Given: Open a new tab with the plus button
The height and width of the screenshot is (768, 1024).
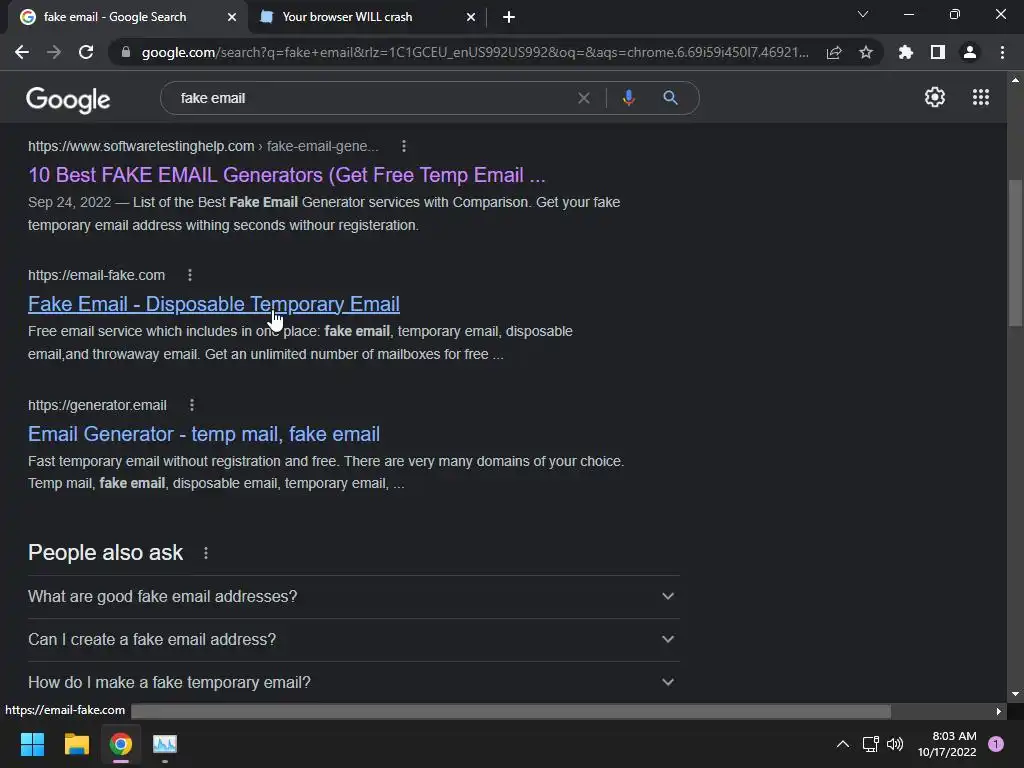Looking at the screenshot, I should 509,17.
